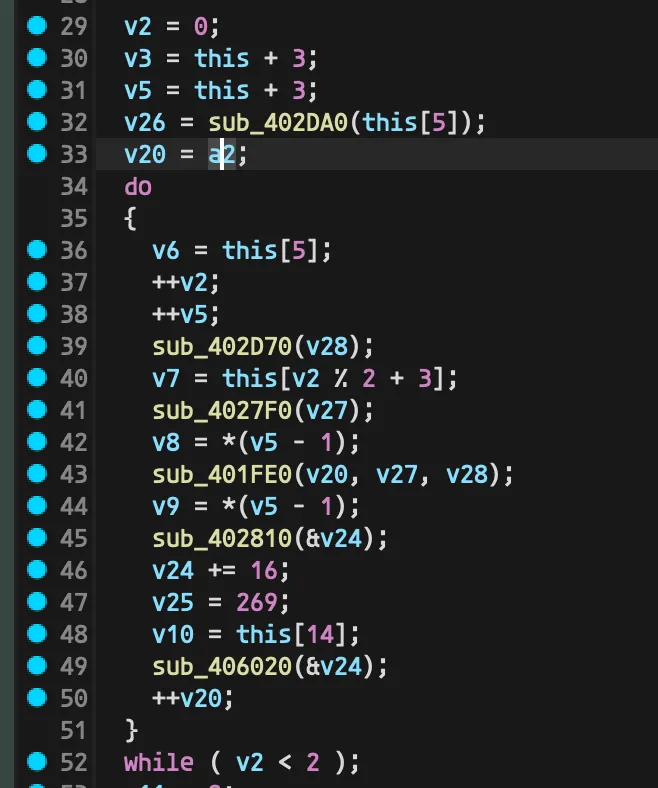Click line number 34 in the gutter
Screen dimensions: 658x788
pos(74,186)
